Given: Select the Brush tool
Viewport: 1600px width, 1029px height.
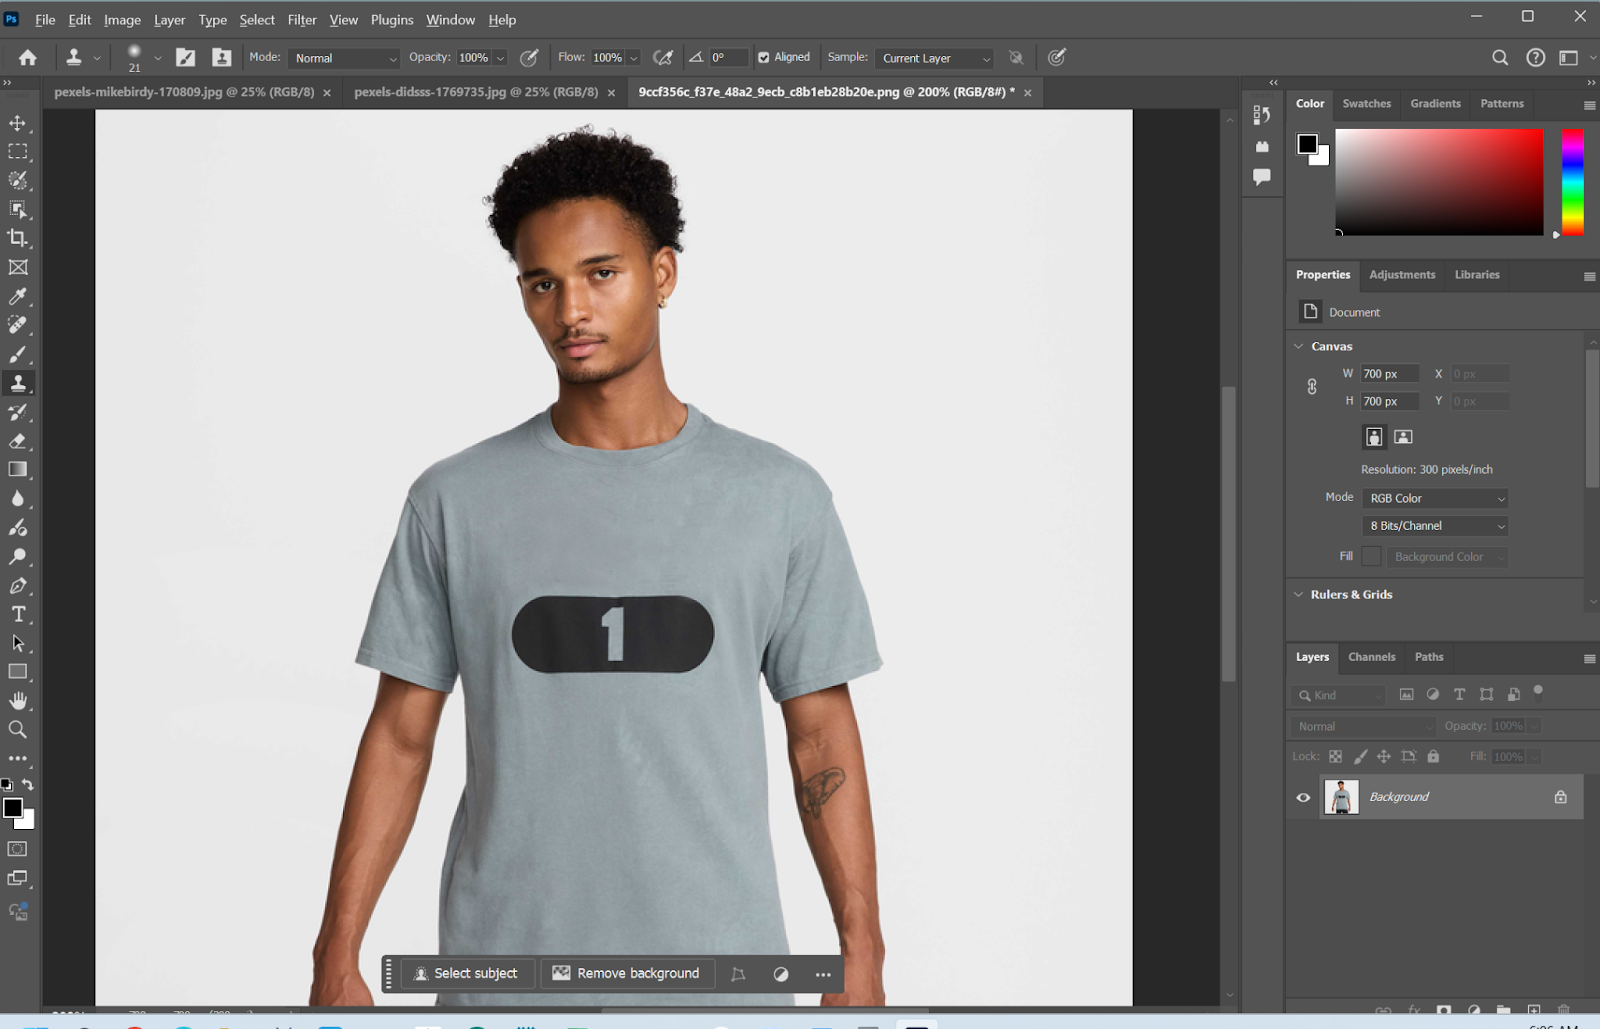Looking at the screenshot, I should [x=18, y=354].
